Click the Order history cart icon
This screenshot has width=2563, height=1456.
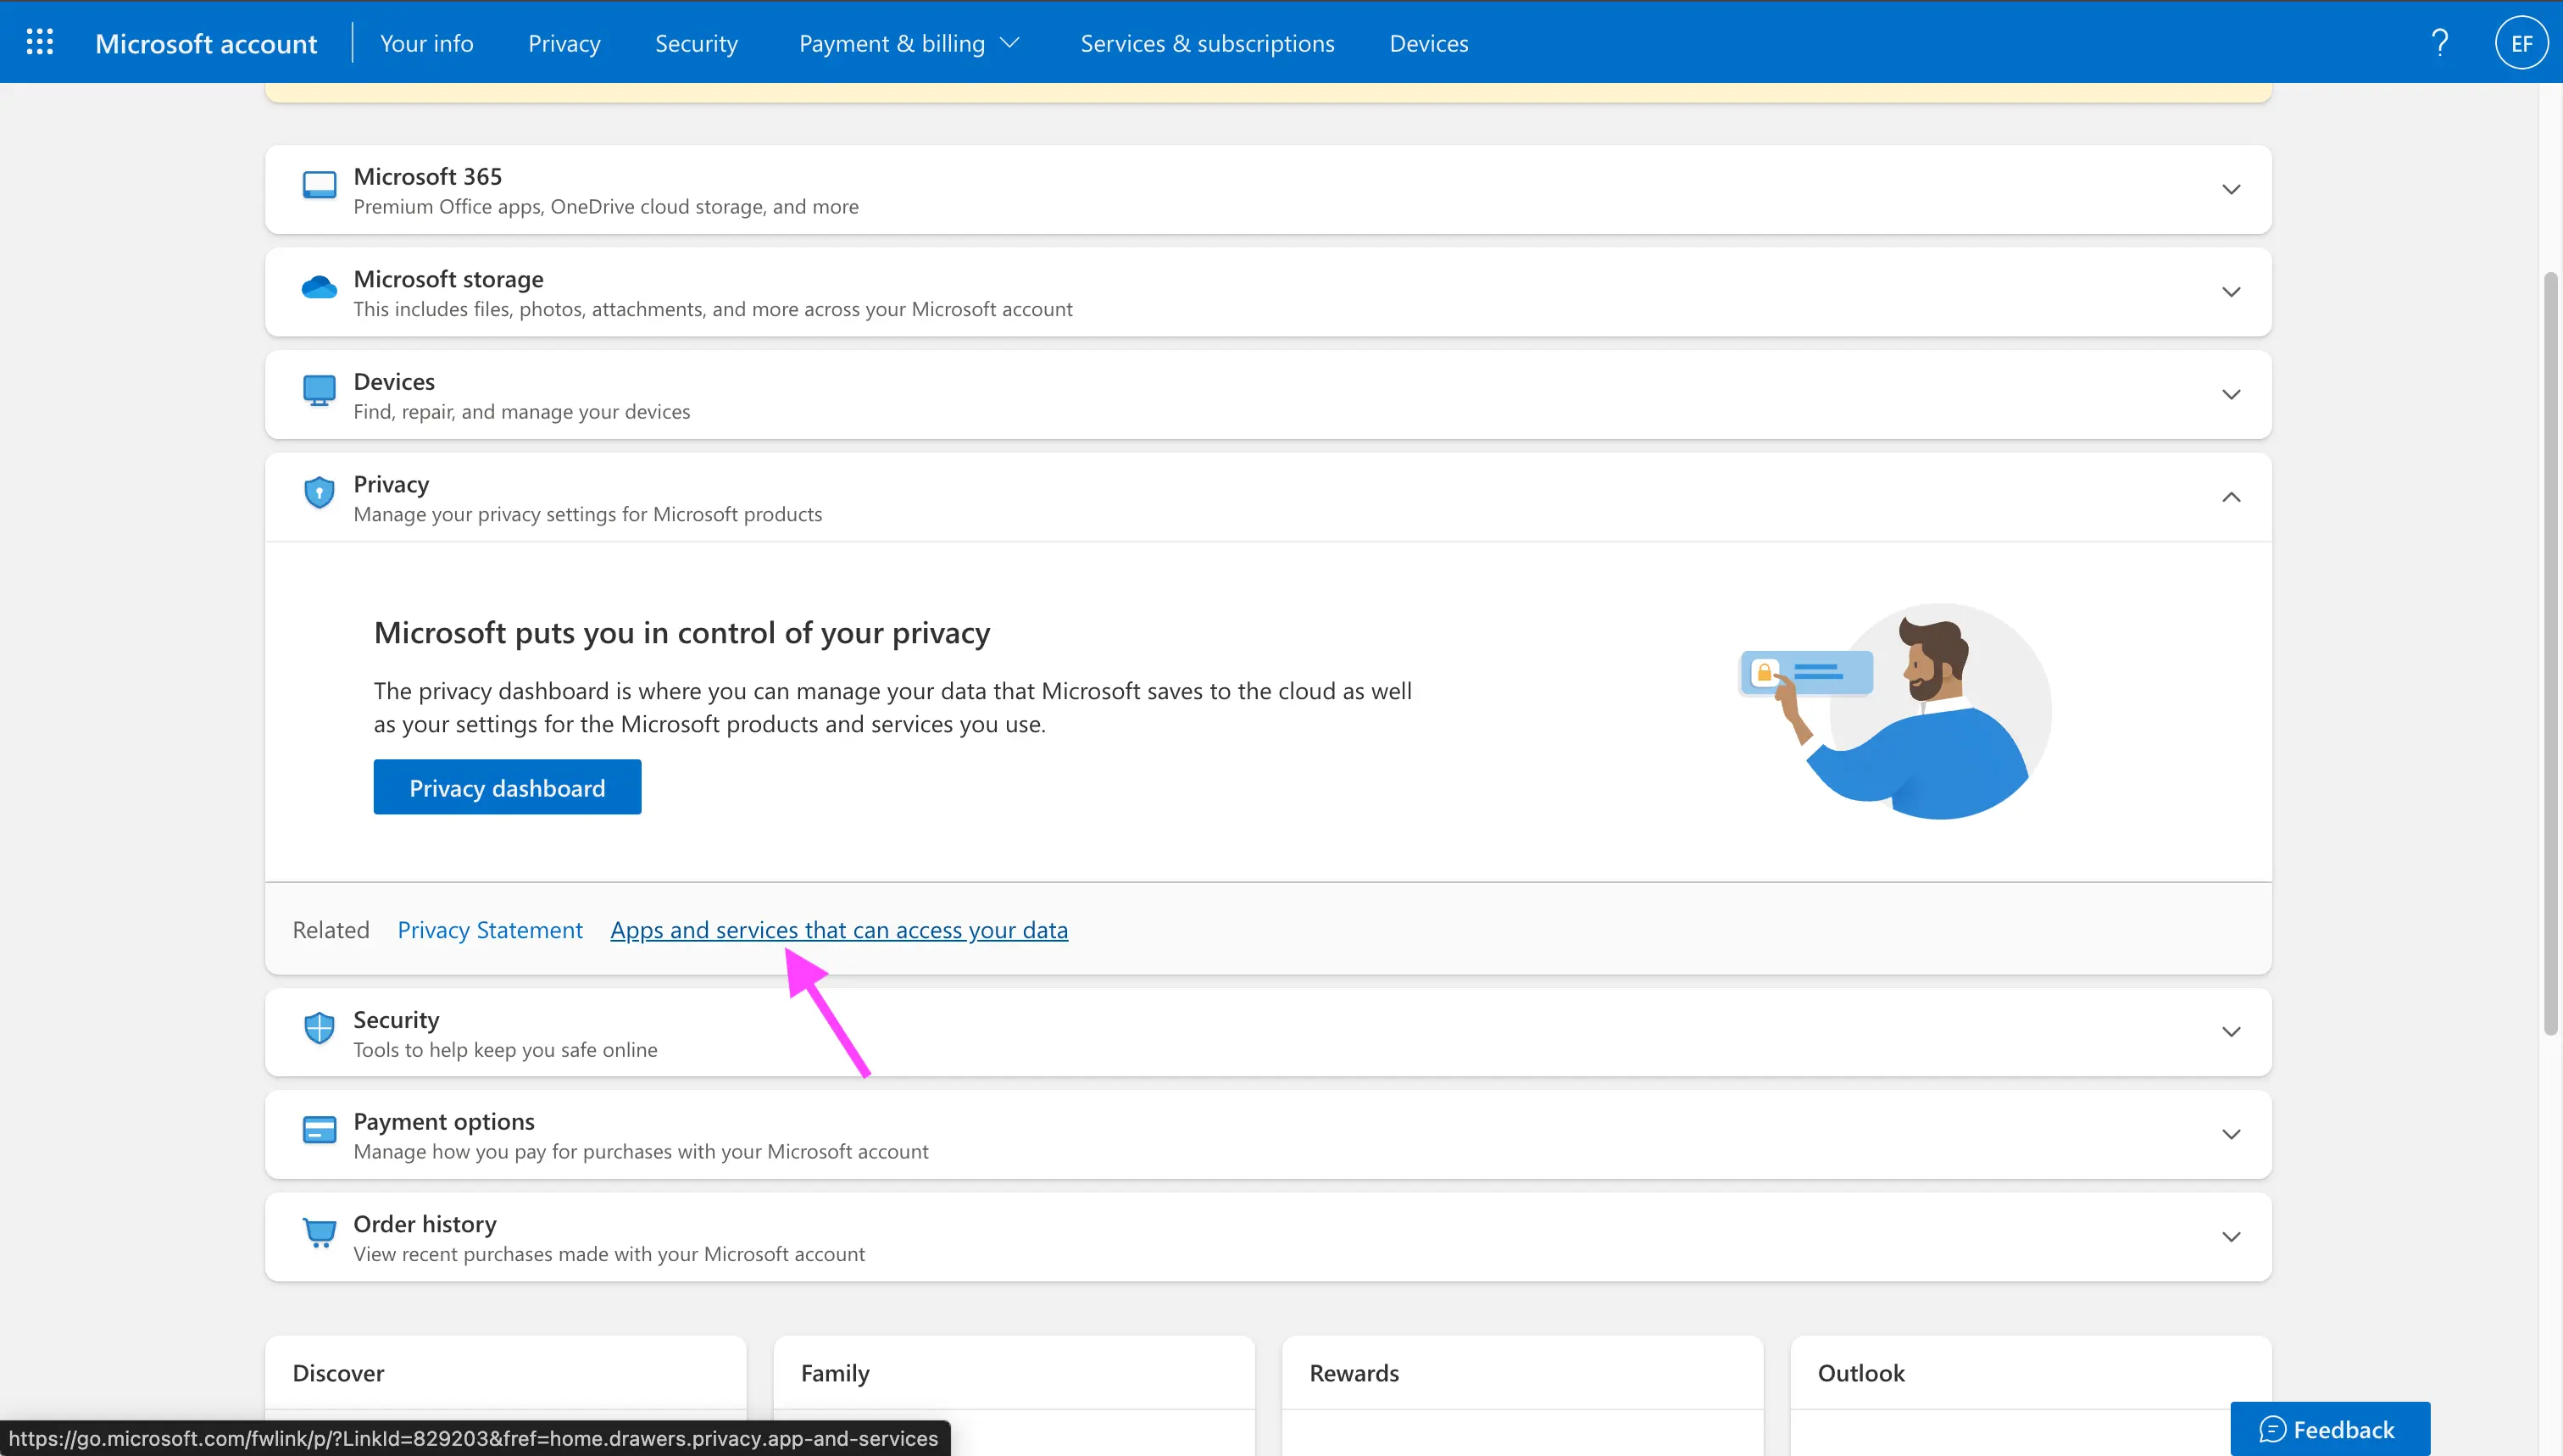(317, 1232)
